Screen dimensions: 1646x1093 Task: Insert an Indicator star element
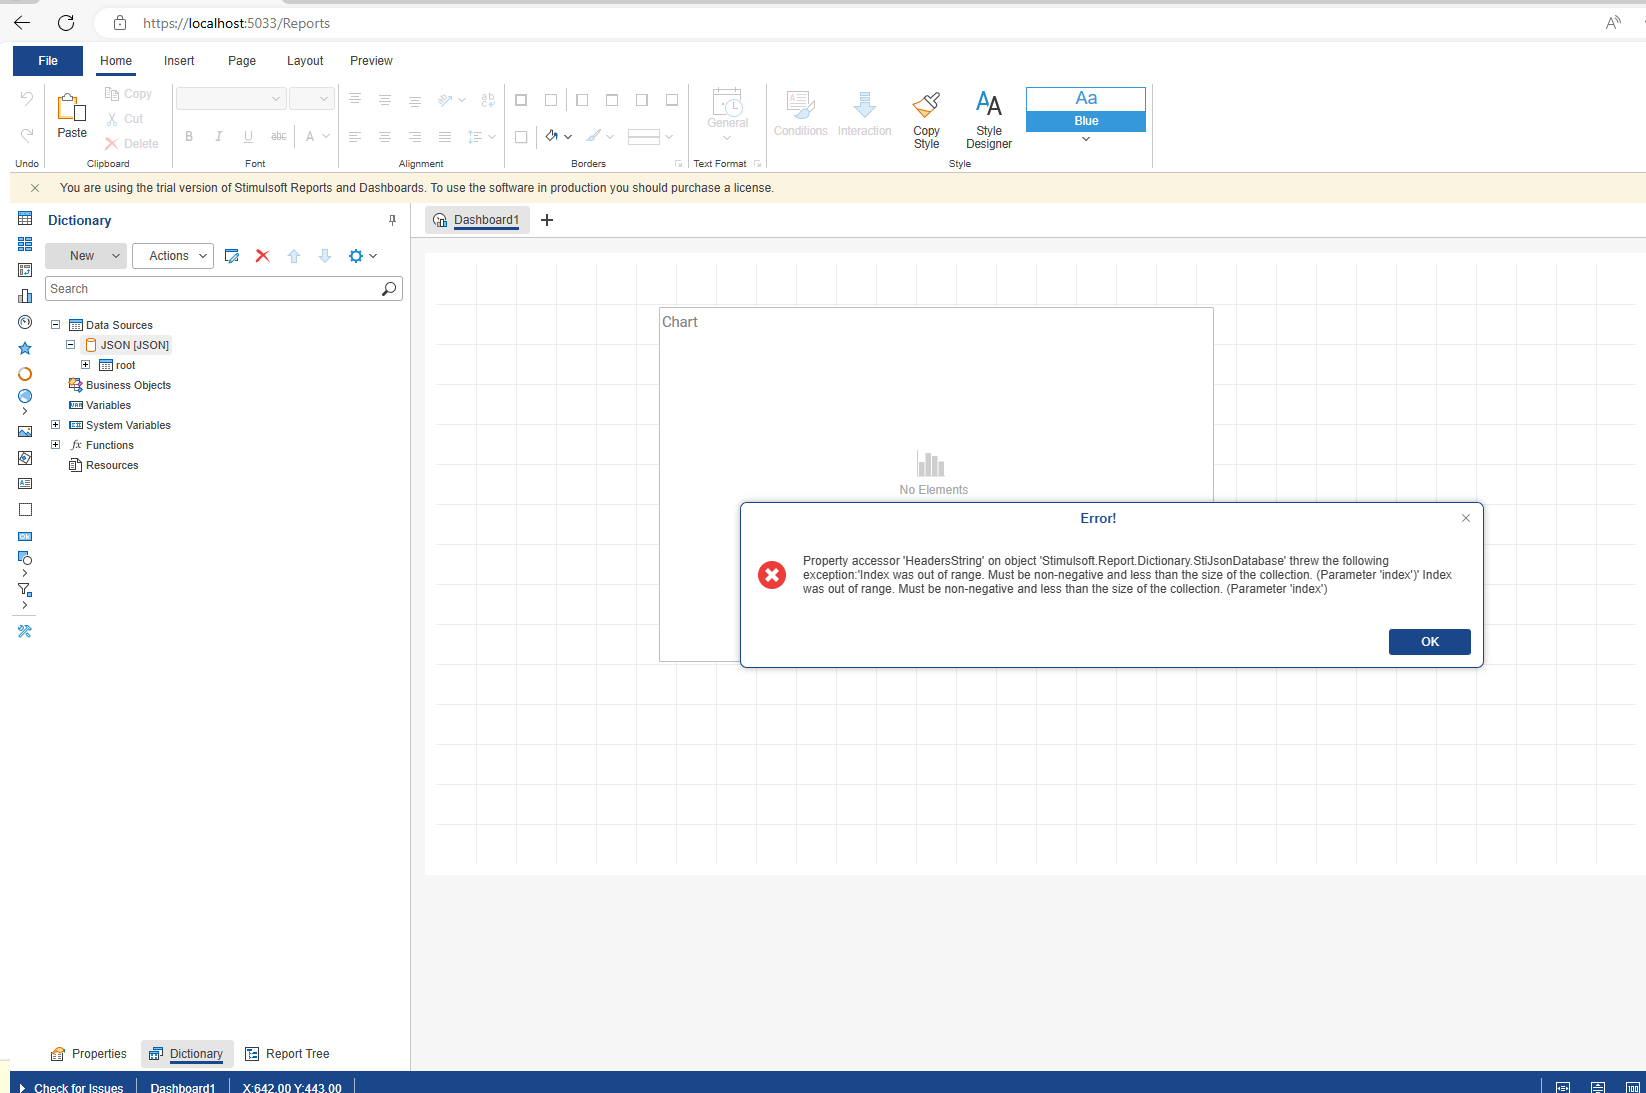pyautogui.click(x=25, y=348)
